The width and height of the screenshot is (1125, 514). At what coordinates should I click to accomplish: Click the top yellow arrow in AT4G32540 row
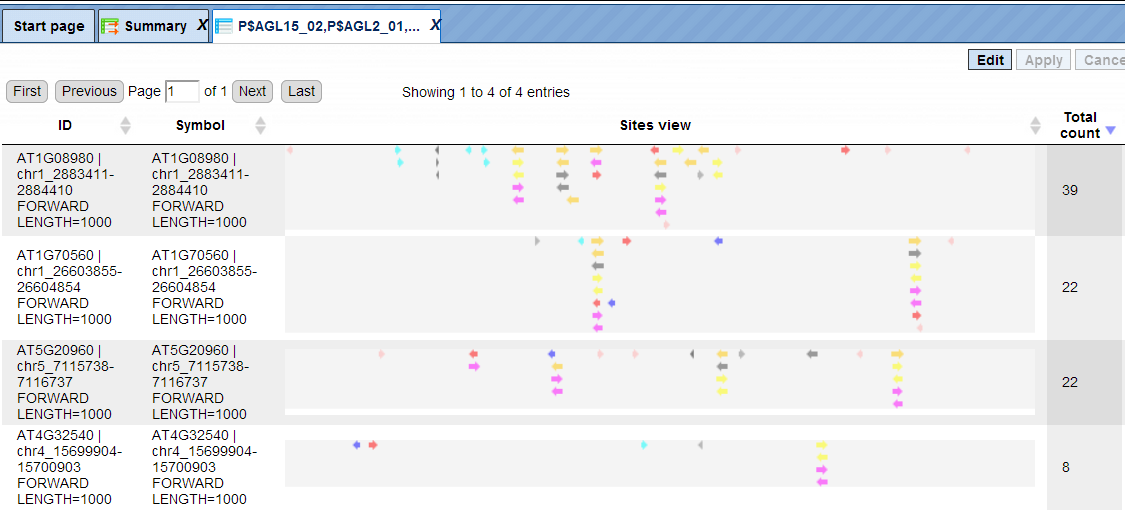click(822, 445)
